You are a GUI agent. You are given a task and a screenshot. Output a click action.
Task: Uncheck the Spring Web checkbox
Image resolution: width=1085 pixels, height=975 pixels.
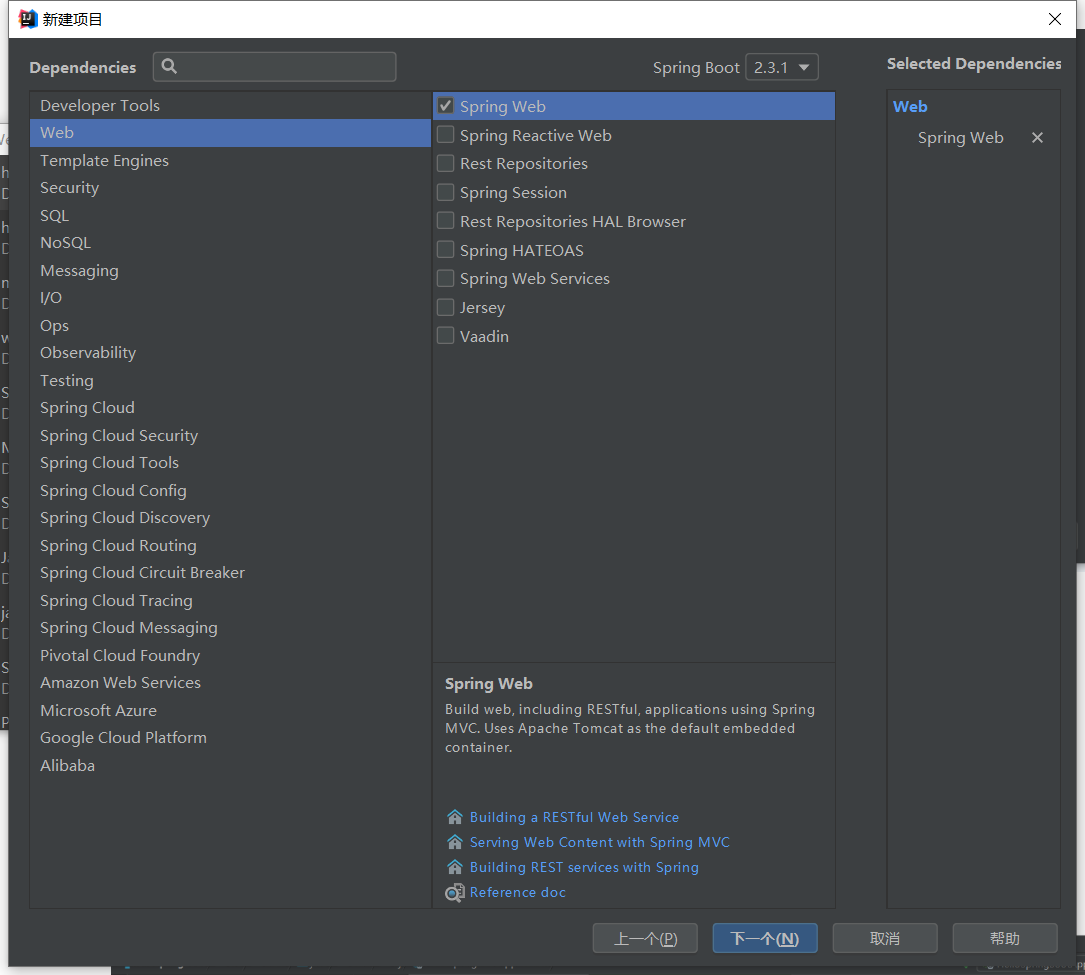(x=446, y=106)
